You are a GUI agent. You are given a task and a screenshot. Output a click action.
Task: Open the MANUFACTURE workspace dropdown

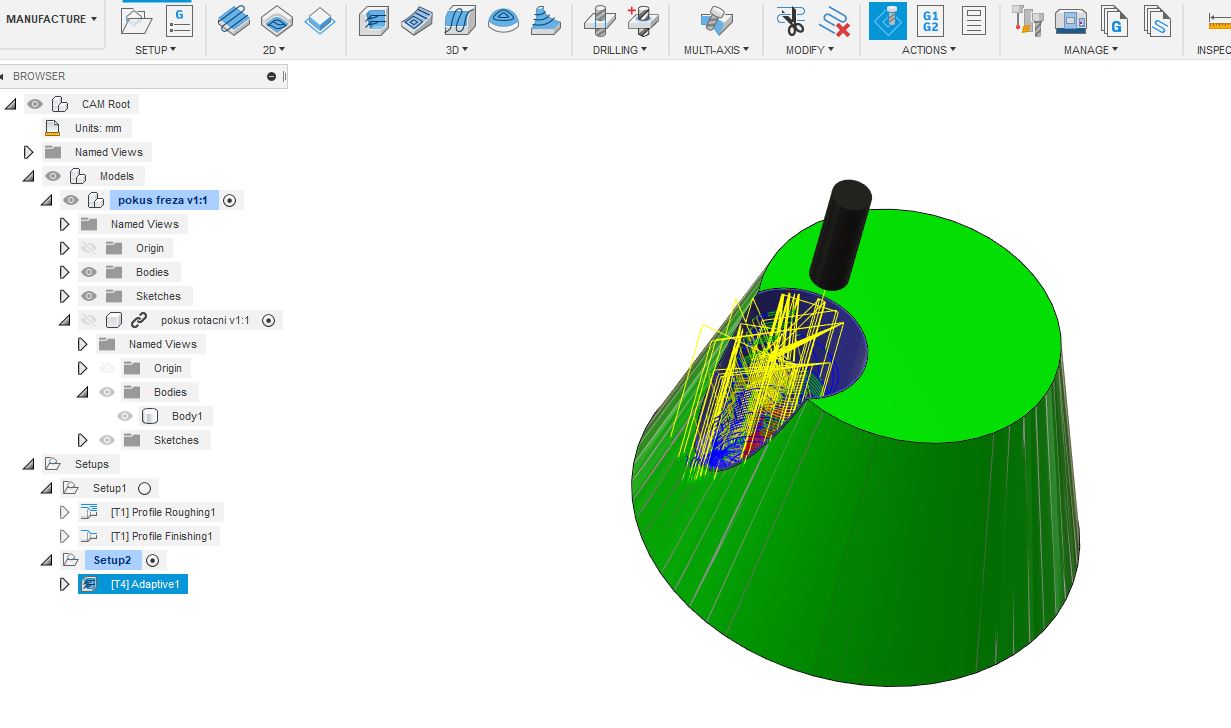pyautogui.click(x=52, y=19)
